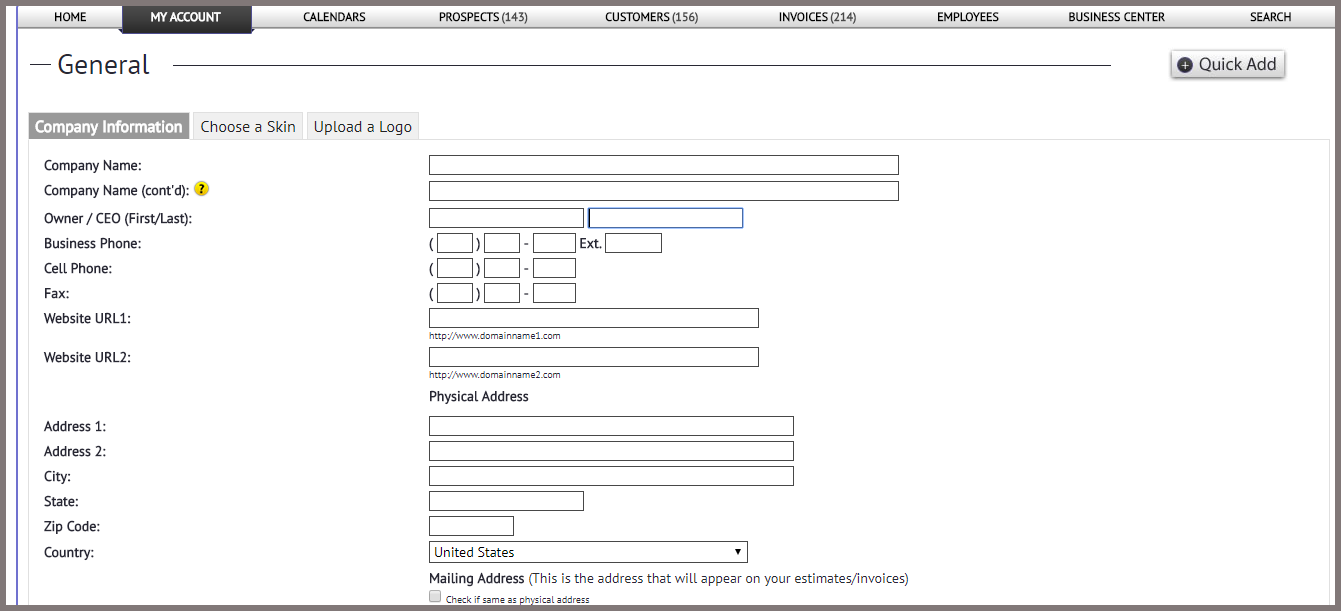The height and width of the screenshot is (611, 1341).
Task: Click the yellow help icon beside Company Name (cont'd)
Action: point(201,189)
